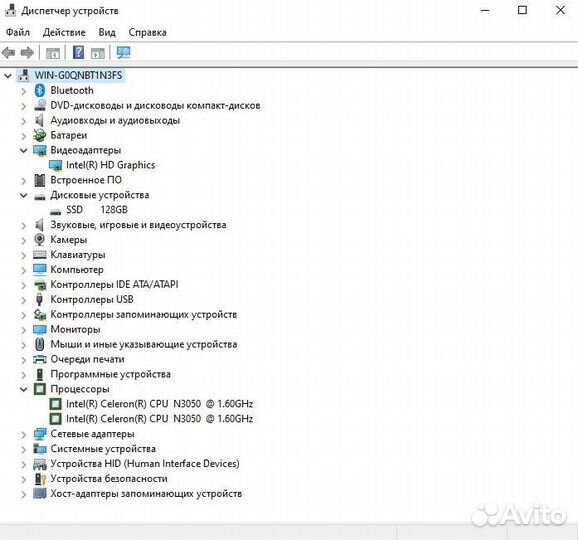
Task: Collapse the Видеоадаптеры category
Action: pyautogui.click(x=24, y=150)
